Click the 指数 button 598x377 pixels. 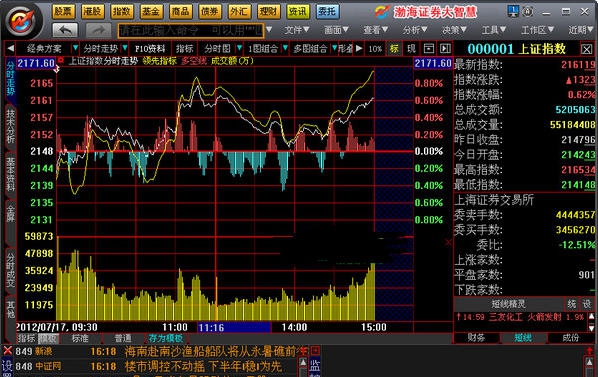click(x=122, y=11)
